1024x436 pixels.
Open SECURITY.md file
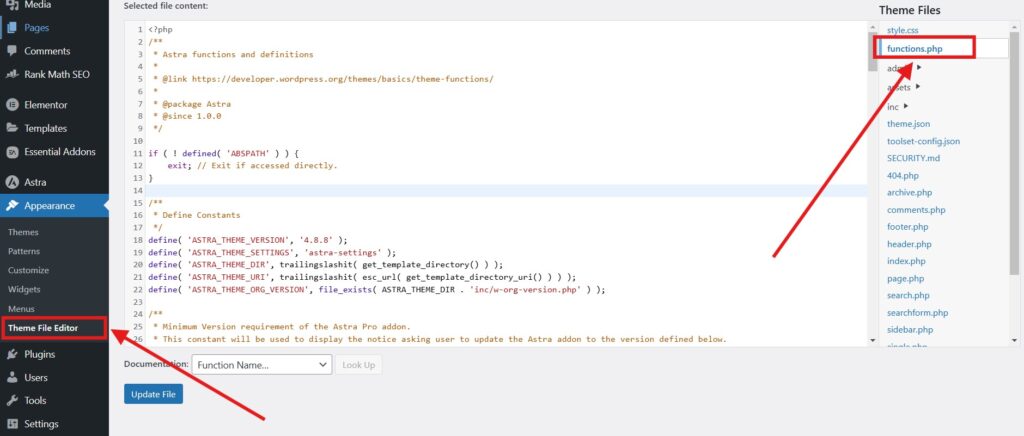(913, 158)
